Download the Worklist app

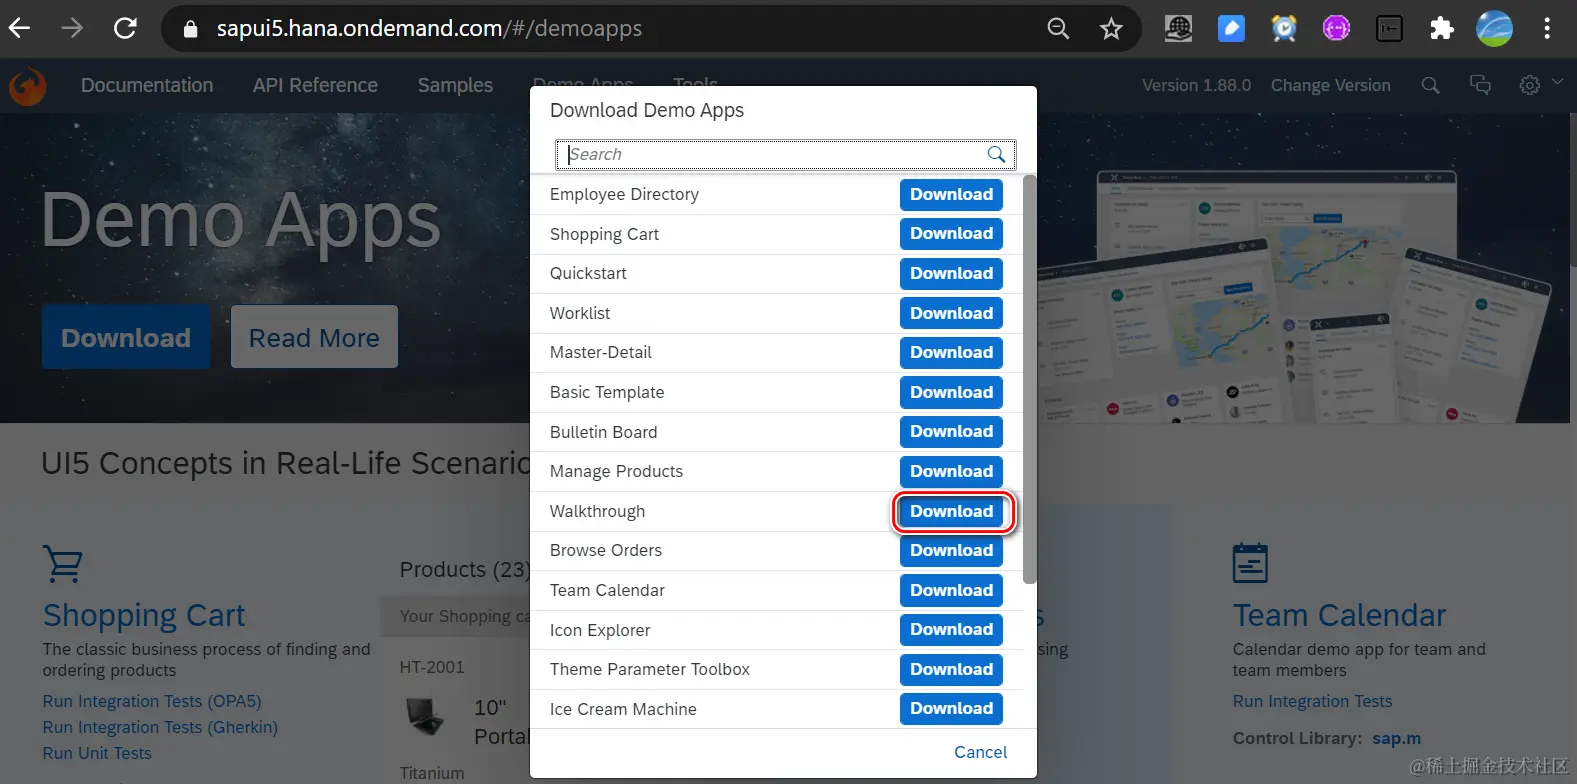[951, 313]
